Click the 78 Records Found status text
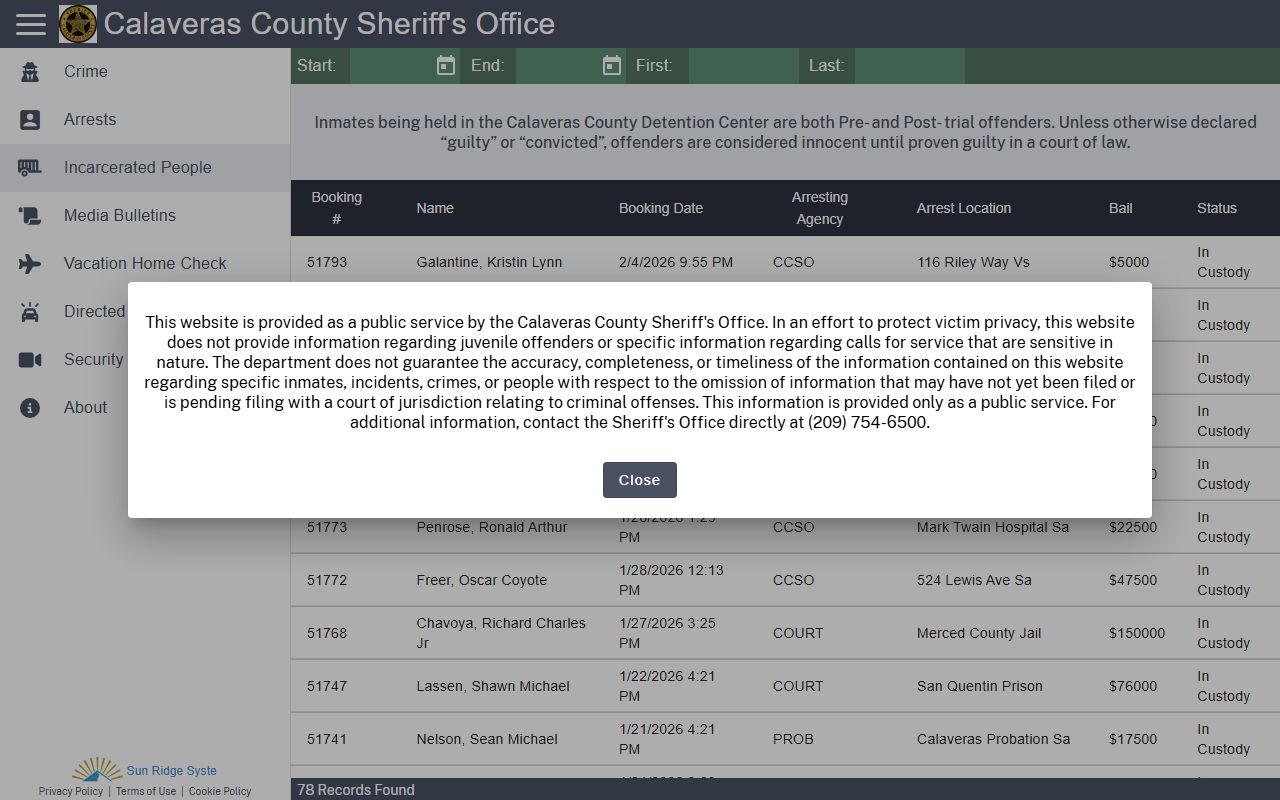The height and width of the screenshot is (800, 1280). [x=356, y=790]
